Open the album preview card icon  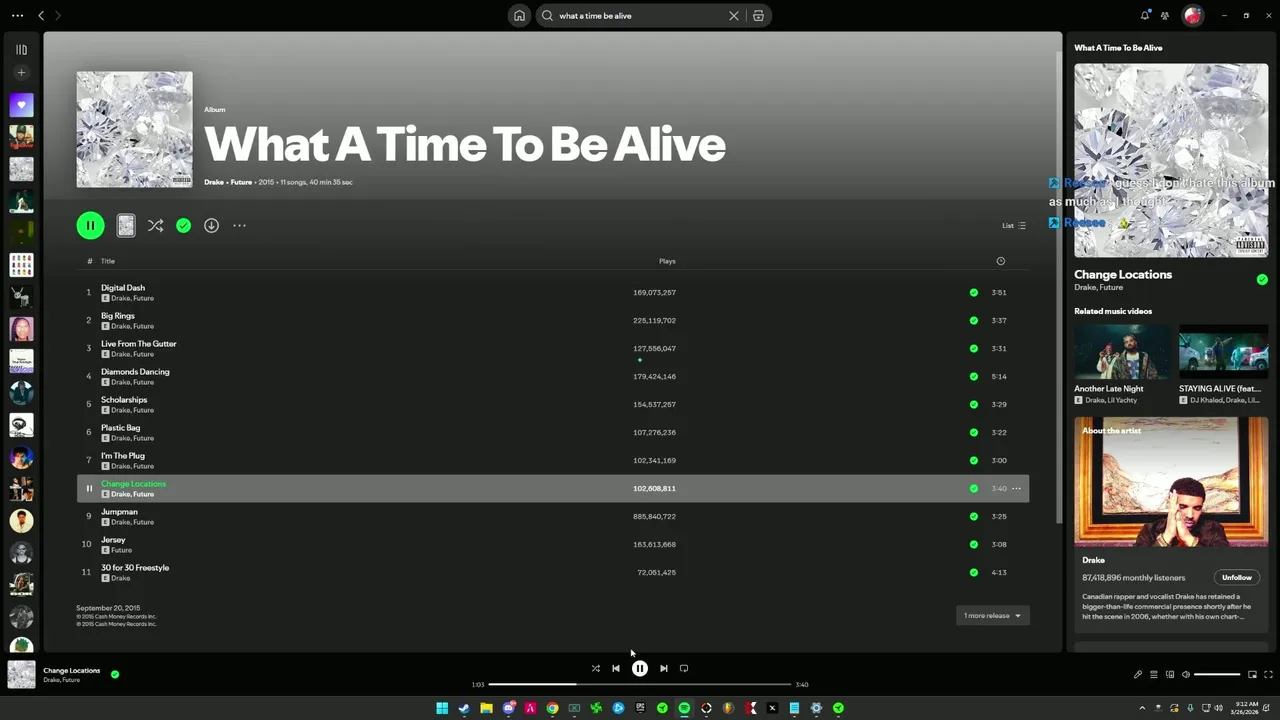126,226
